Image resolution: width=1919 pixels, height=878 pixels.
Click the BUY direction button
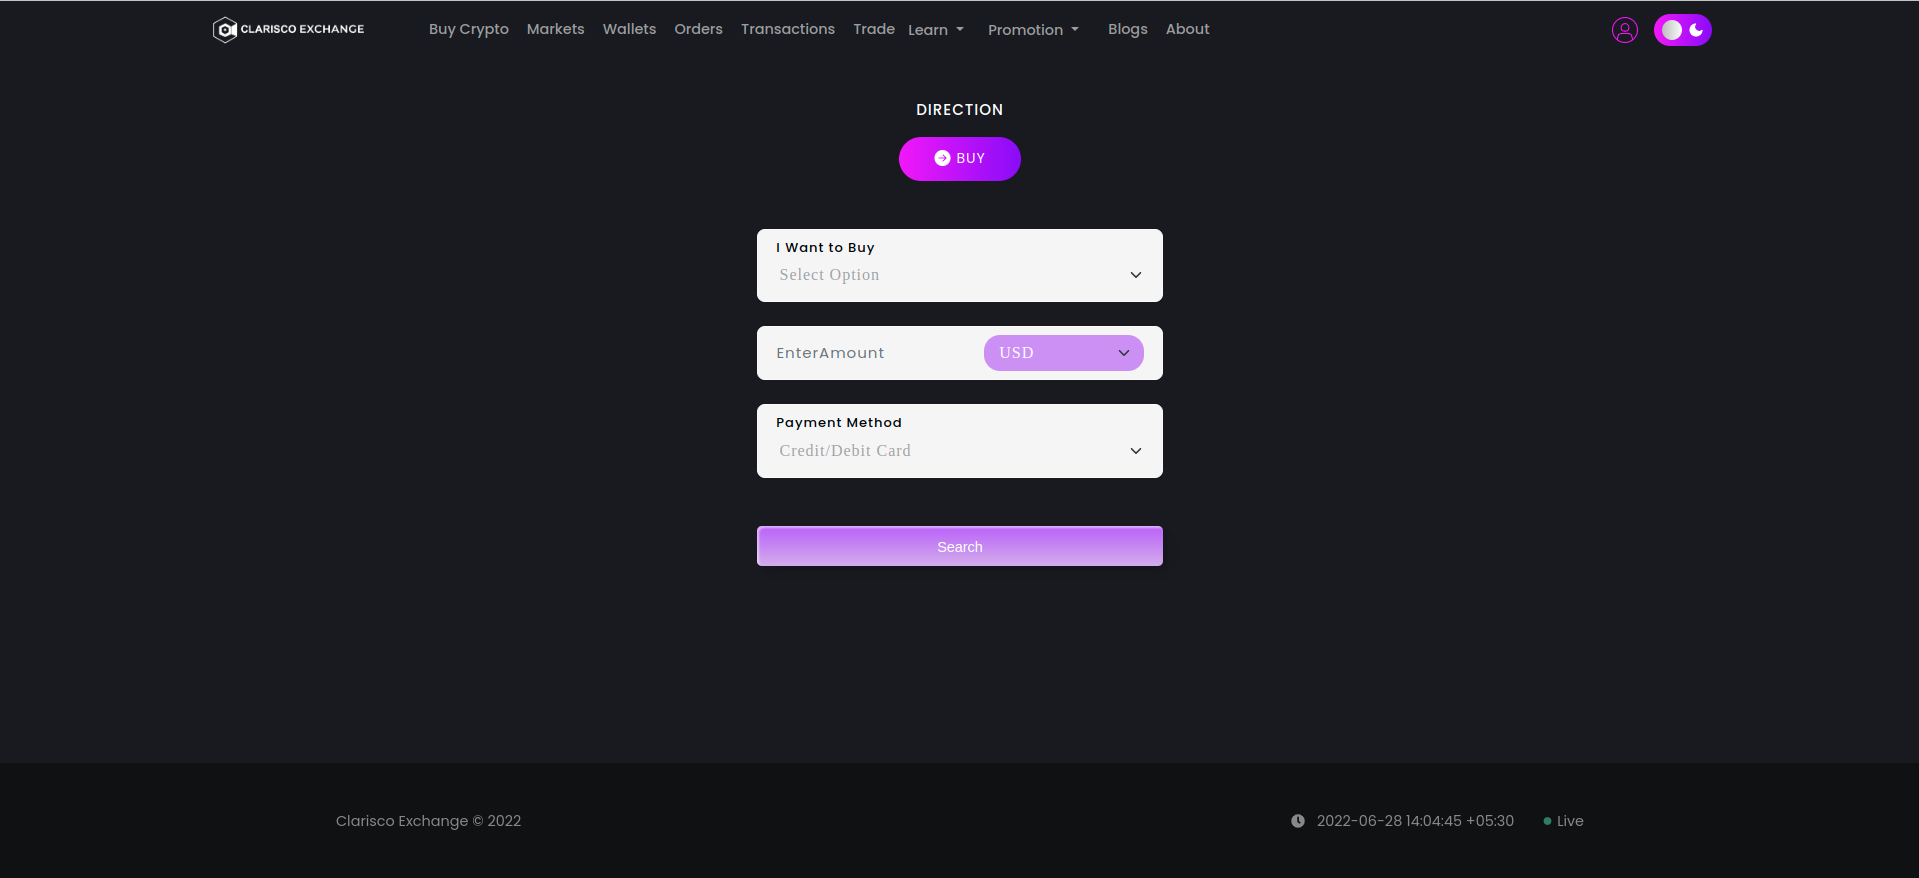(x=960, y=159)
